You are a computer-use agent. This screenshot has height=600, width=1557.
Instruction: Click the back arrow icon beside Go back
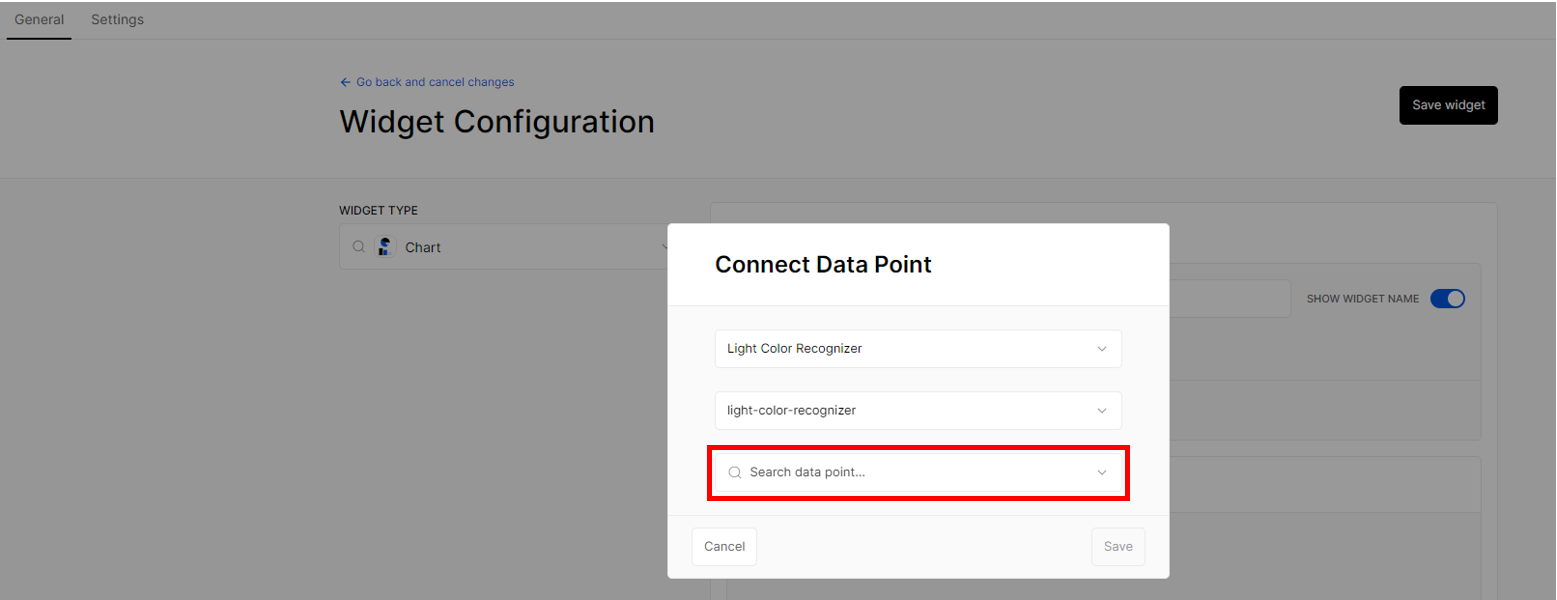click(345, 82)
